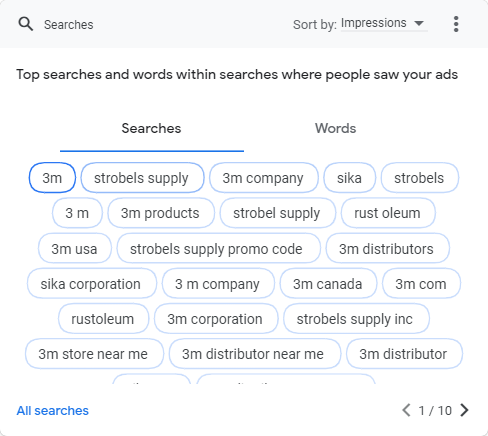Choose "3m distributor near me" chip
This screenshot has width=488, height=436.
pyautogui.click(x=255, y=354)
